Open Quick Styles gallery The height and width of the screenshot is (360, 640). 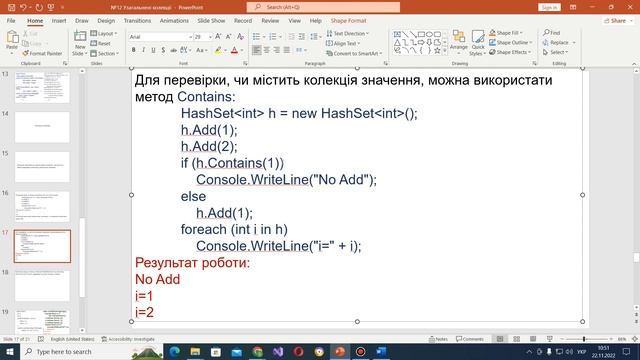[x=478, y=43]
